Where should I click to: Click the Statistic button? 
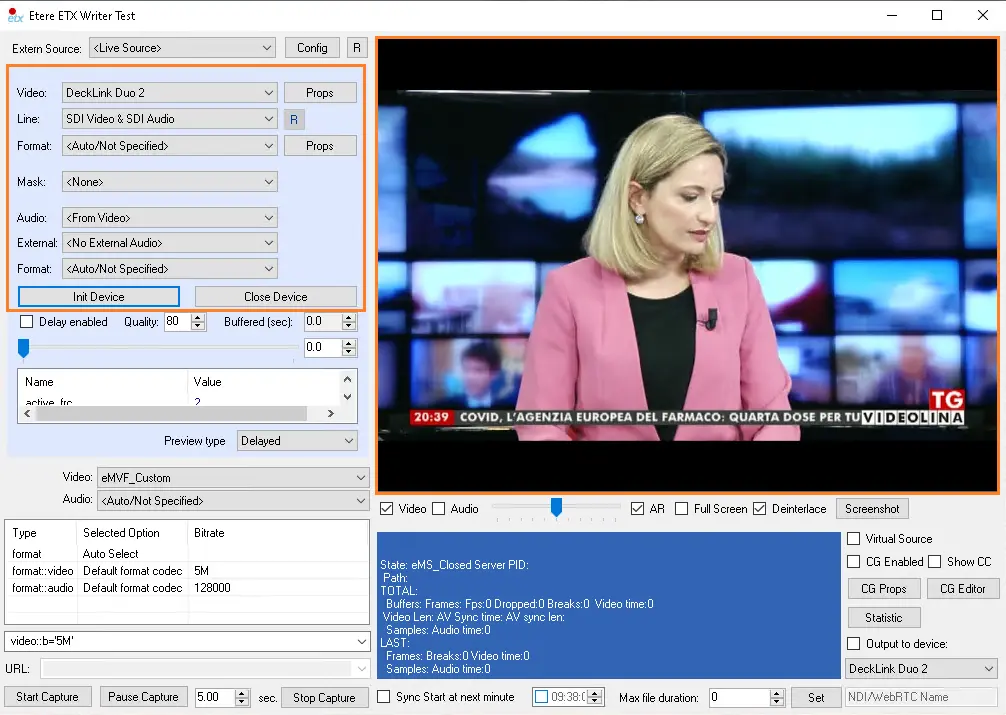tap(883, 618)
